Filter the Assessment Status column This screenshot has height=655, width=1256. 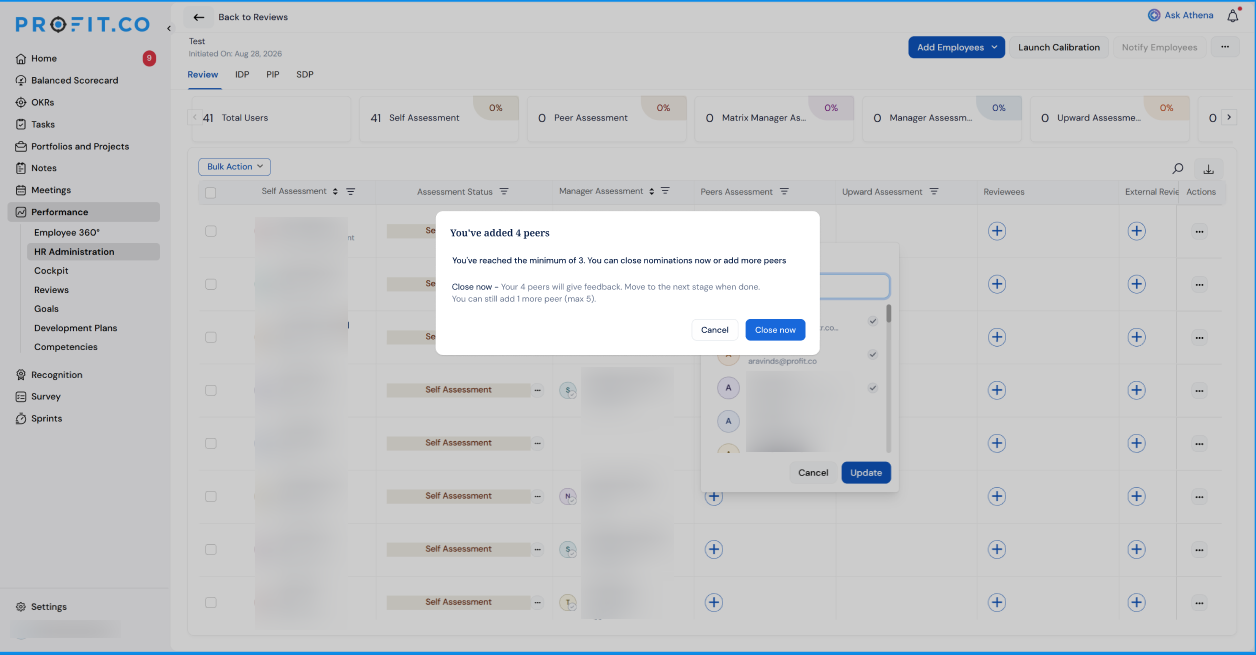[x=504, y=191]
